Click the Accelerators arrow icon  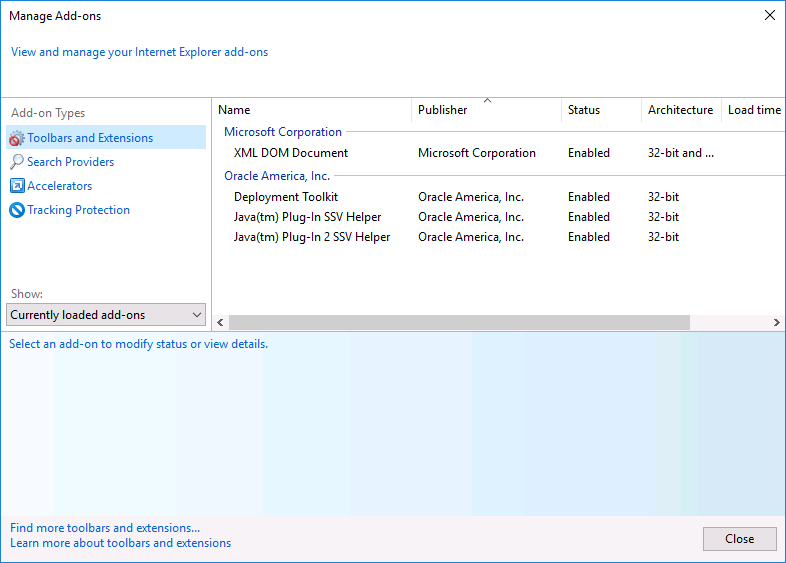pos(17,186)
